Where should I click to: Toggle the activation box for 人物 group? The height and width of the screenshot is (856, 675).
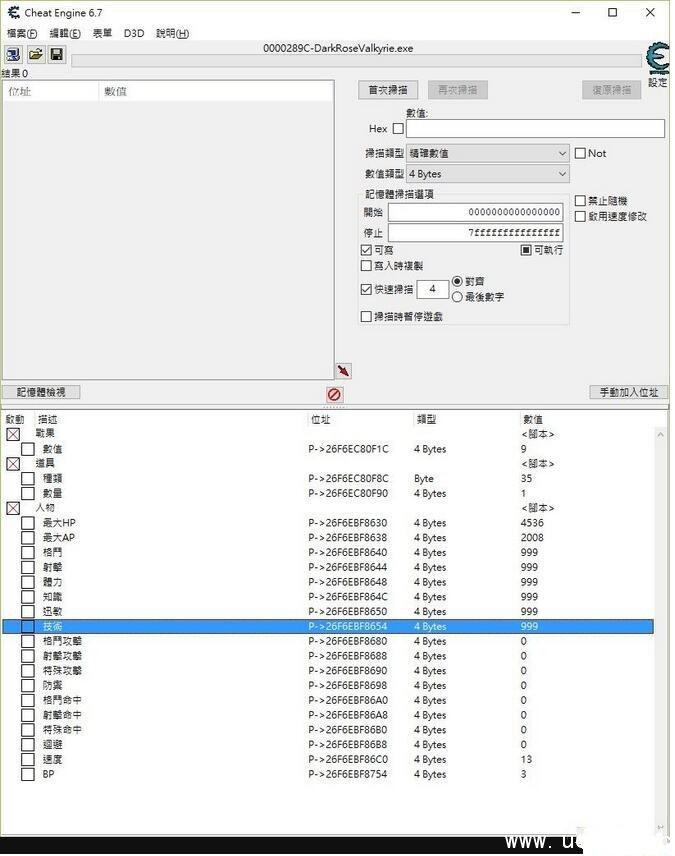pos(13,508)
